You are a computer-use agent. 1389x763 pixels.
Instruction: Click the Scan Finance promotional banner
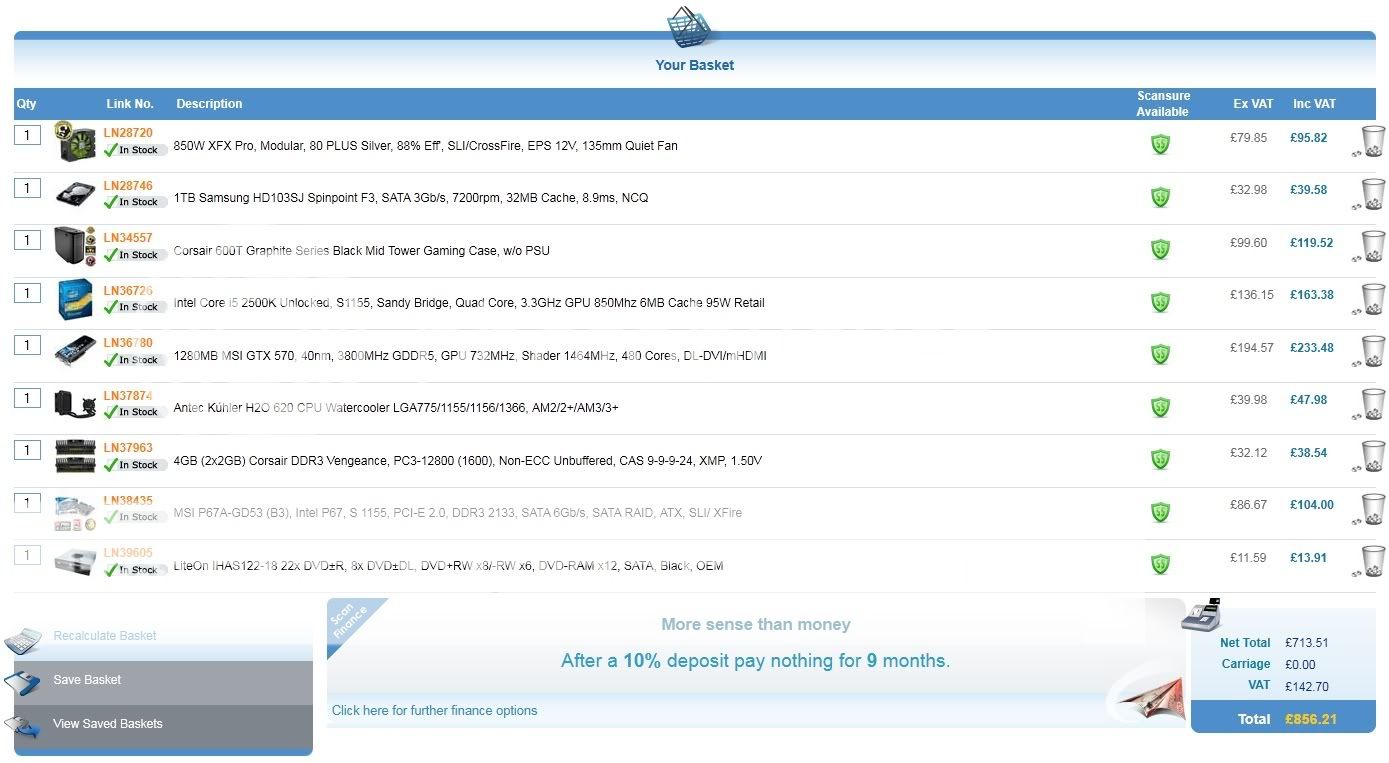(755, 645)
